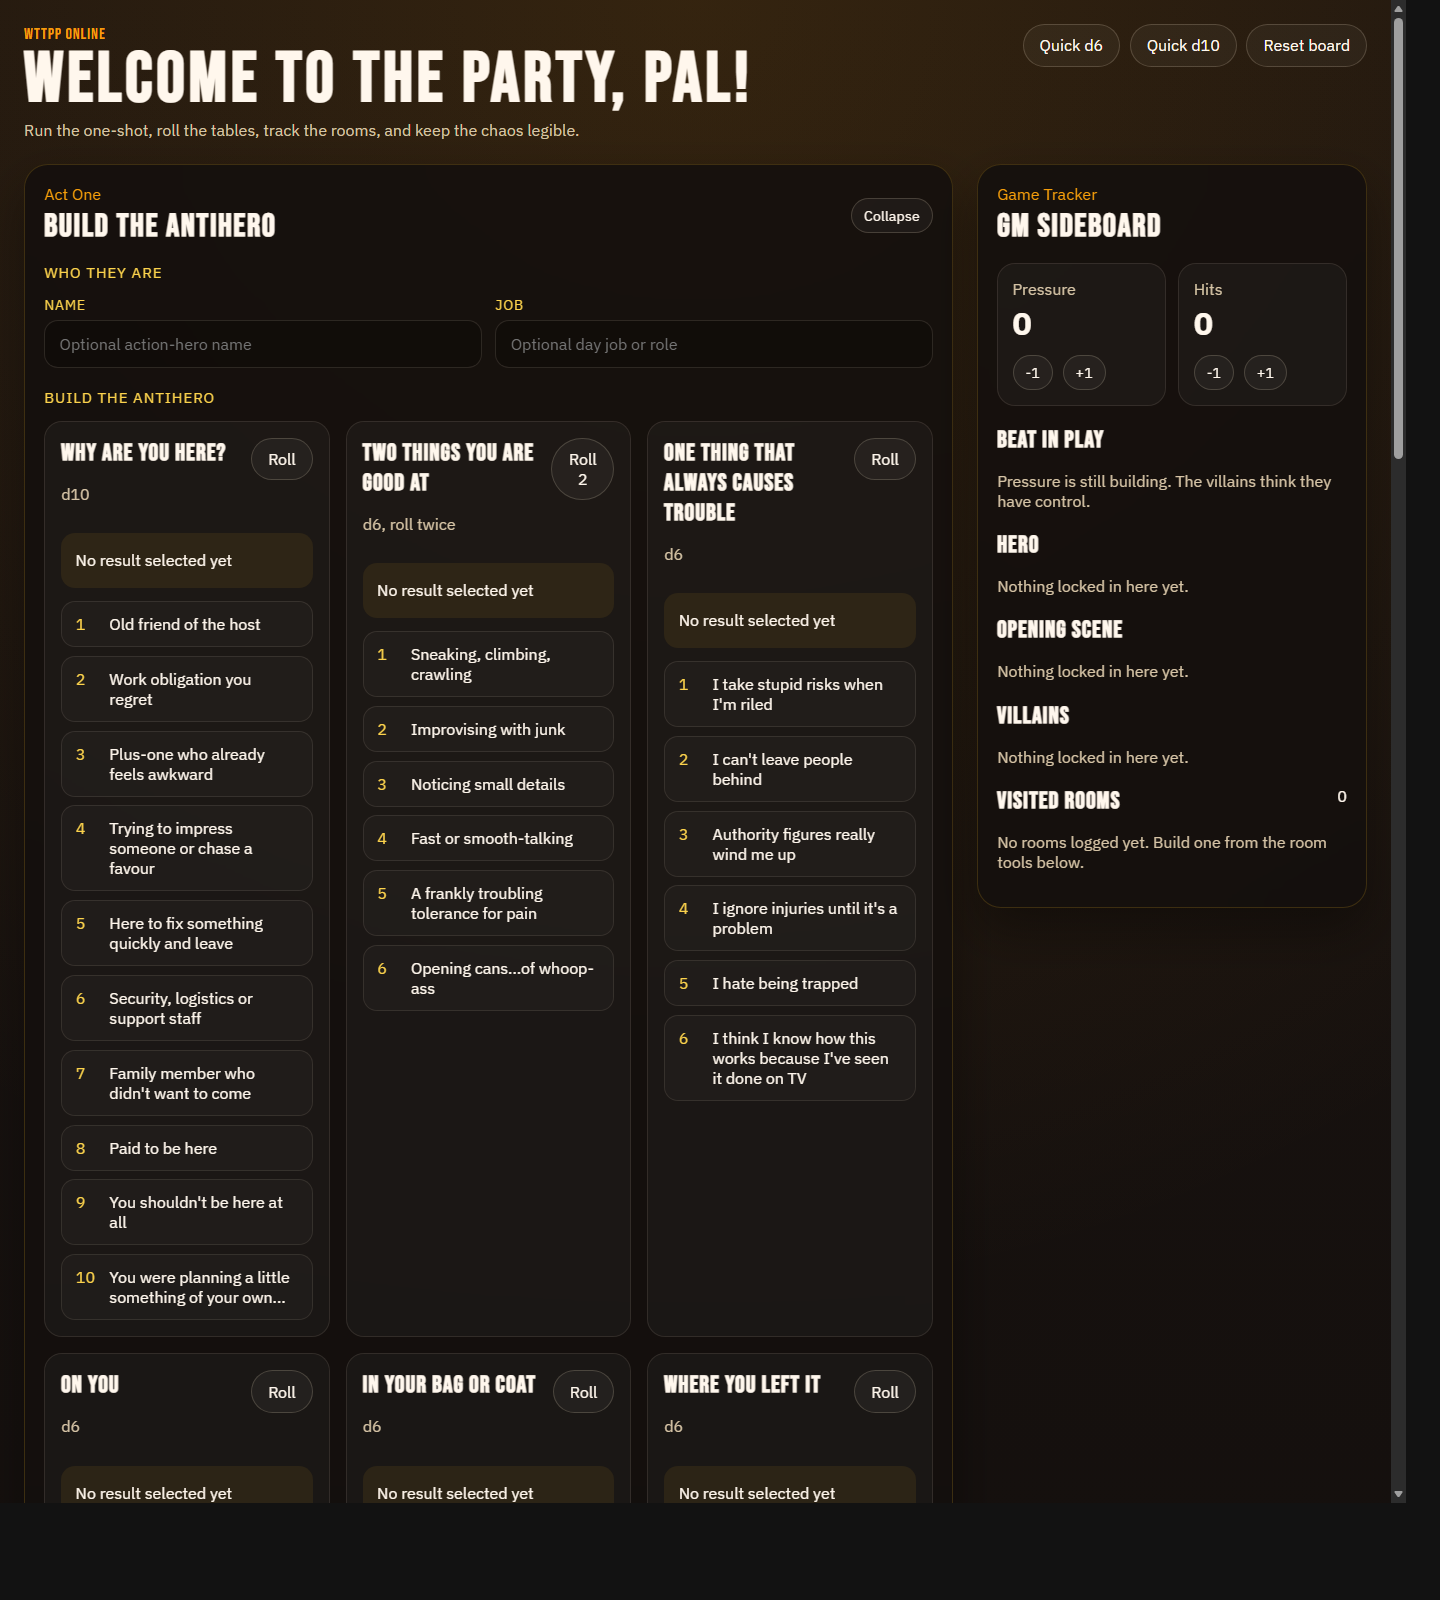Click the optional day Job field
The height and width of the screenshot is (1600, 1440).
click(x=712, y=344)
